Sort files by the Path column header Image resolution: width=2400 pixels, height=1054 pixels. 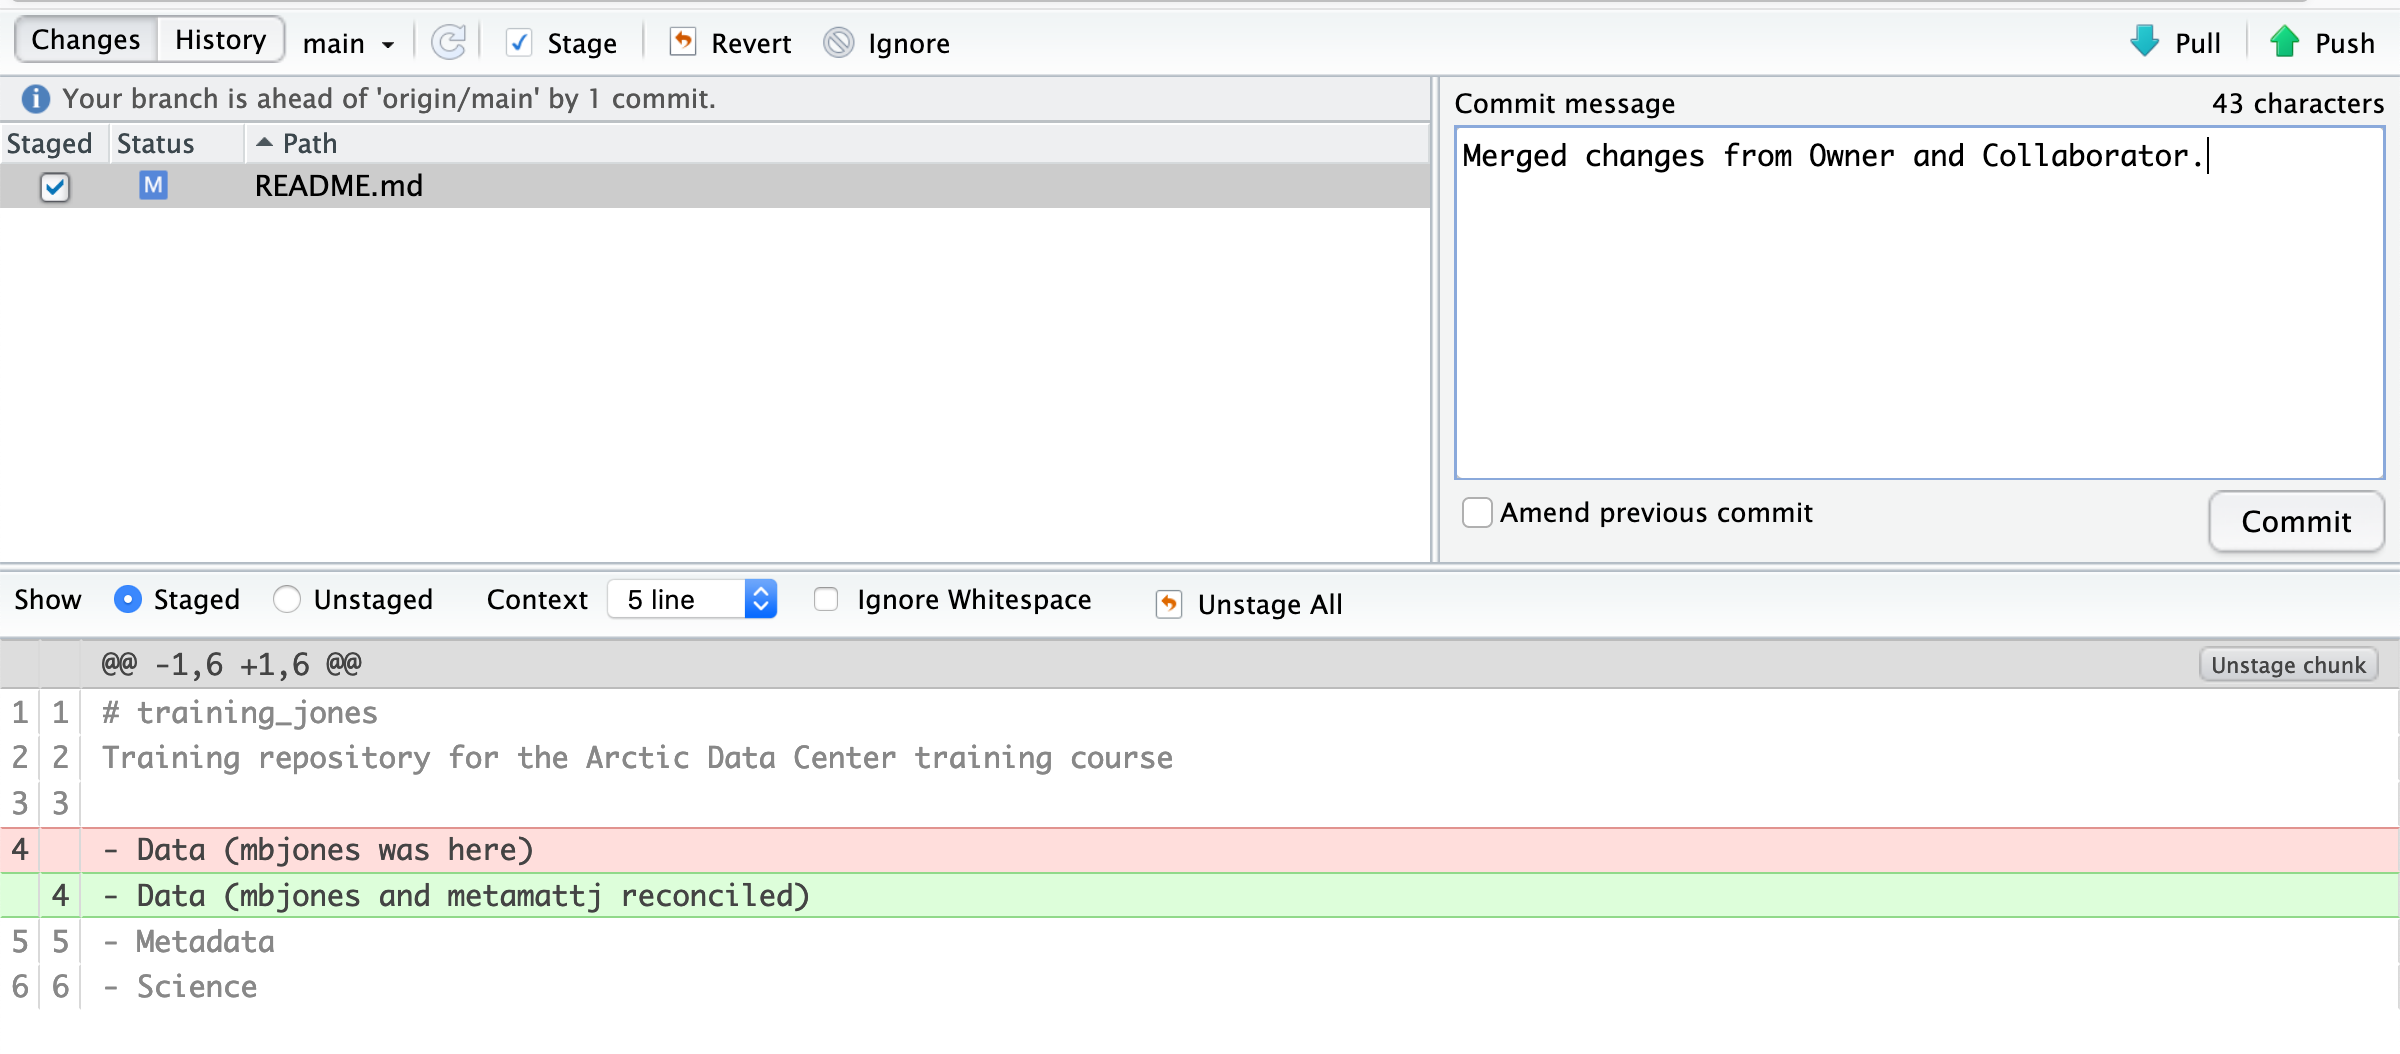click(x=310, y=143)
